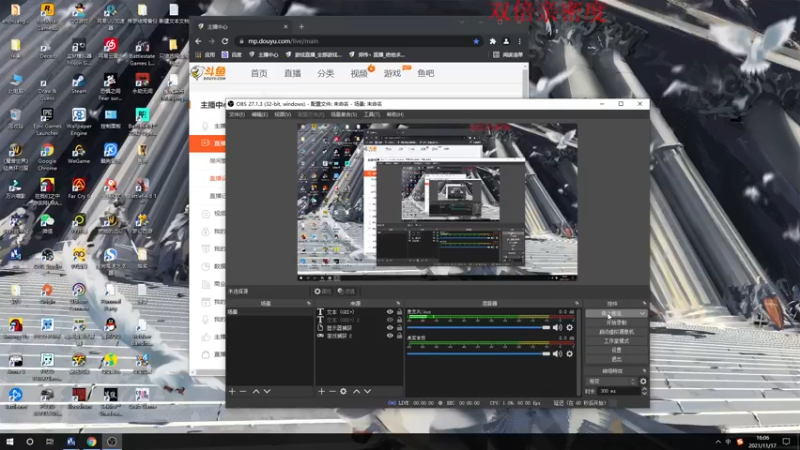The height and width of the screenshot is (450, 800).
Task: Toggle visibility of game capture source
Action: click(x=390, y=336)
